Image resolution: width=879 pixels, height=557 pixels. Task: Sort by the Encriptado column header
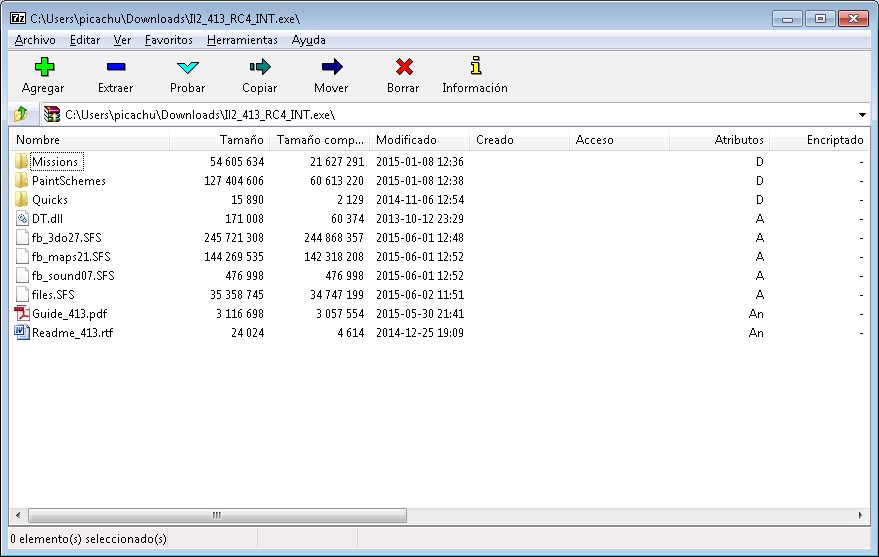pyautogui.click(x=819, y=140)
